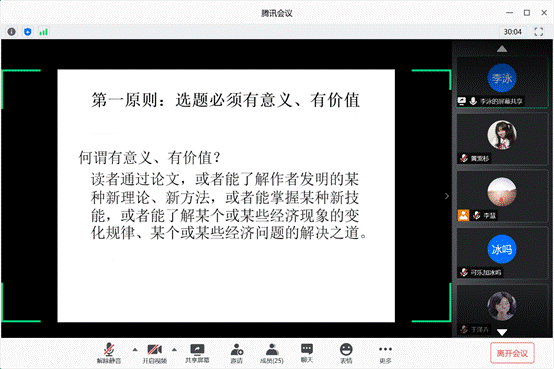Select the 可乐加冰吗 participant tile
554x369 pixels.
point(502,253)
